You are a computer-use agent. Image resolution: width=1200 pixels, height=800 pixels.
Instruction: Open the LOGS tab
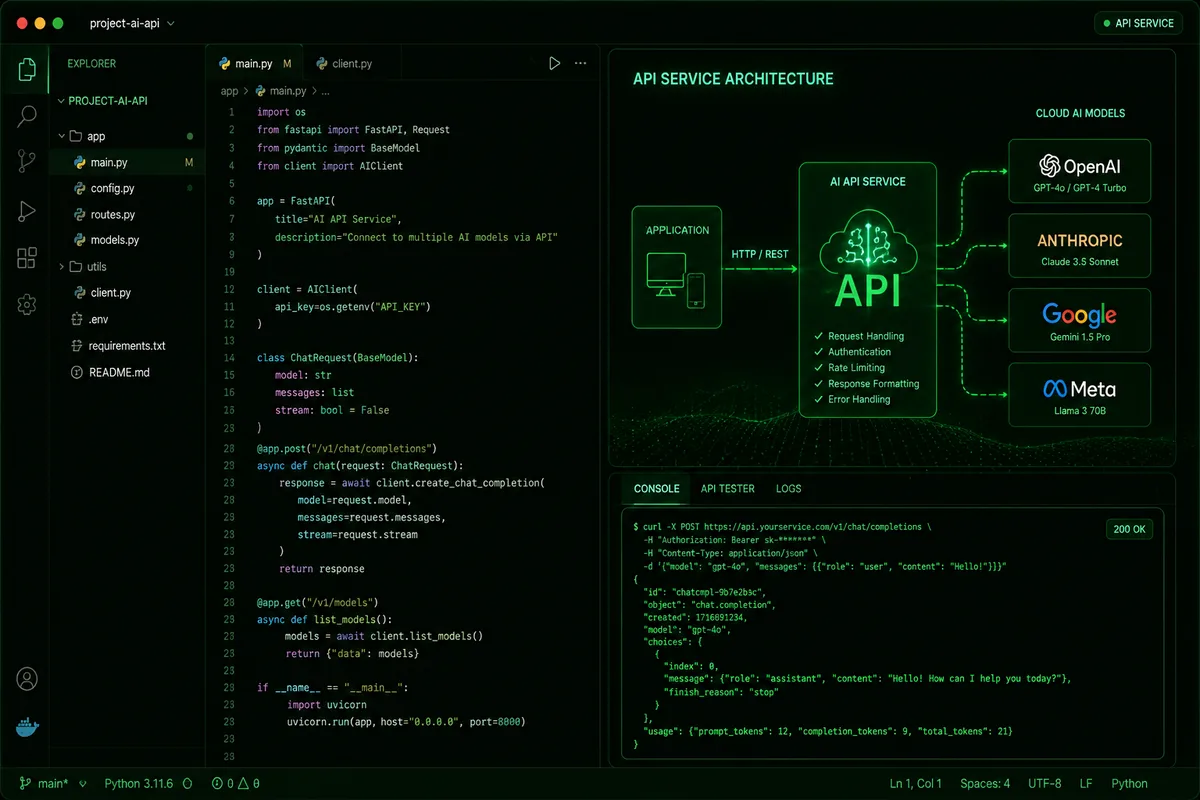[788, 489]
